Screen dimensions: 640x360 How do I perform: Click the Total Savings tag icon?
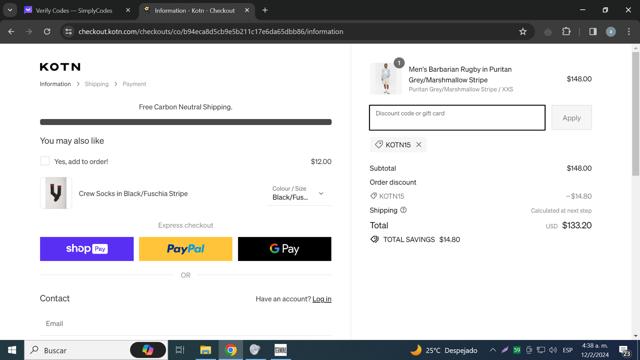coord(375,239)
